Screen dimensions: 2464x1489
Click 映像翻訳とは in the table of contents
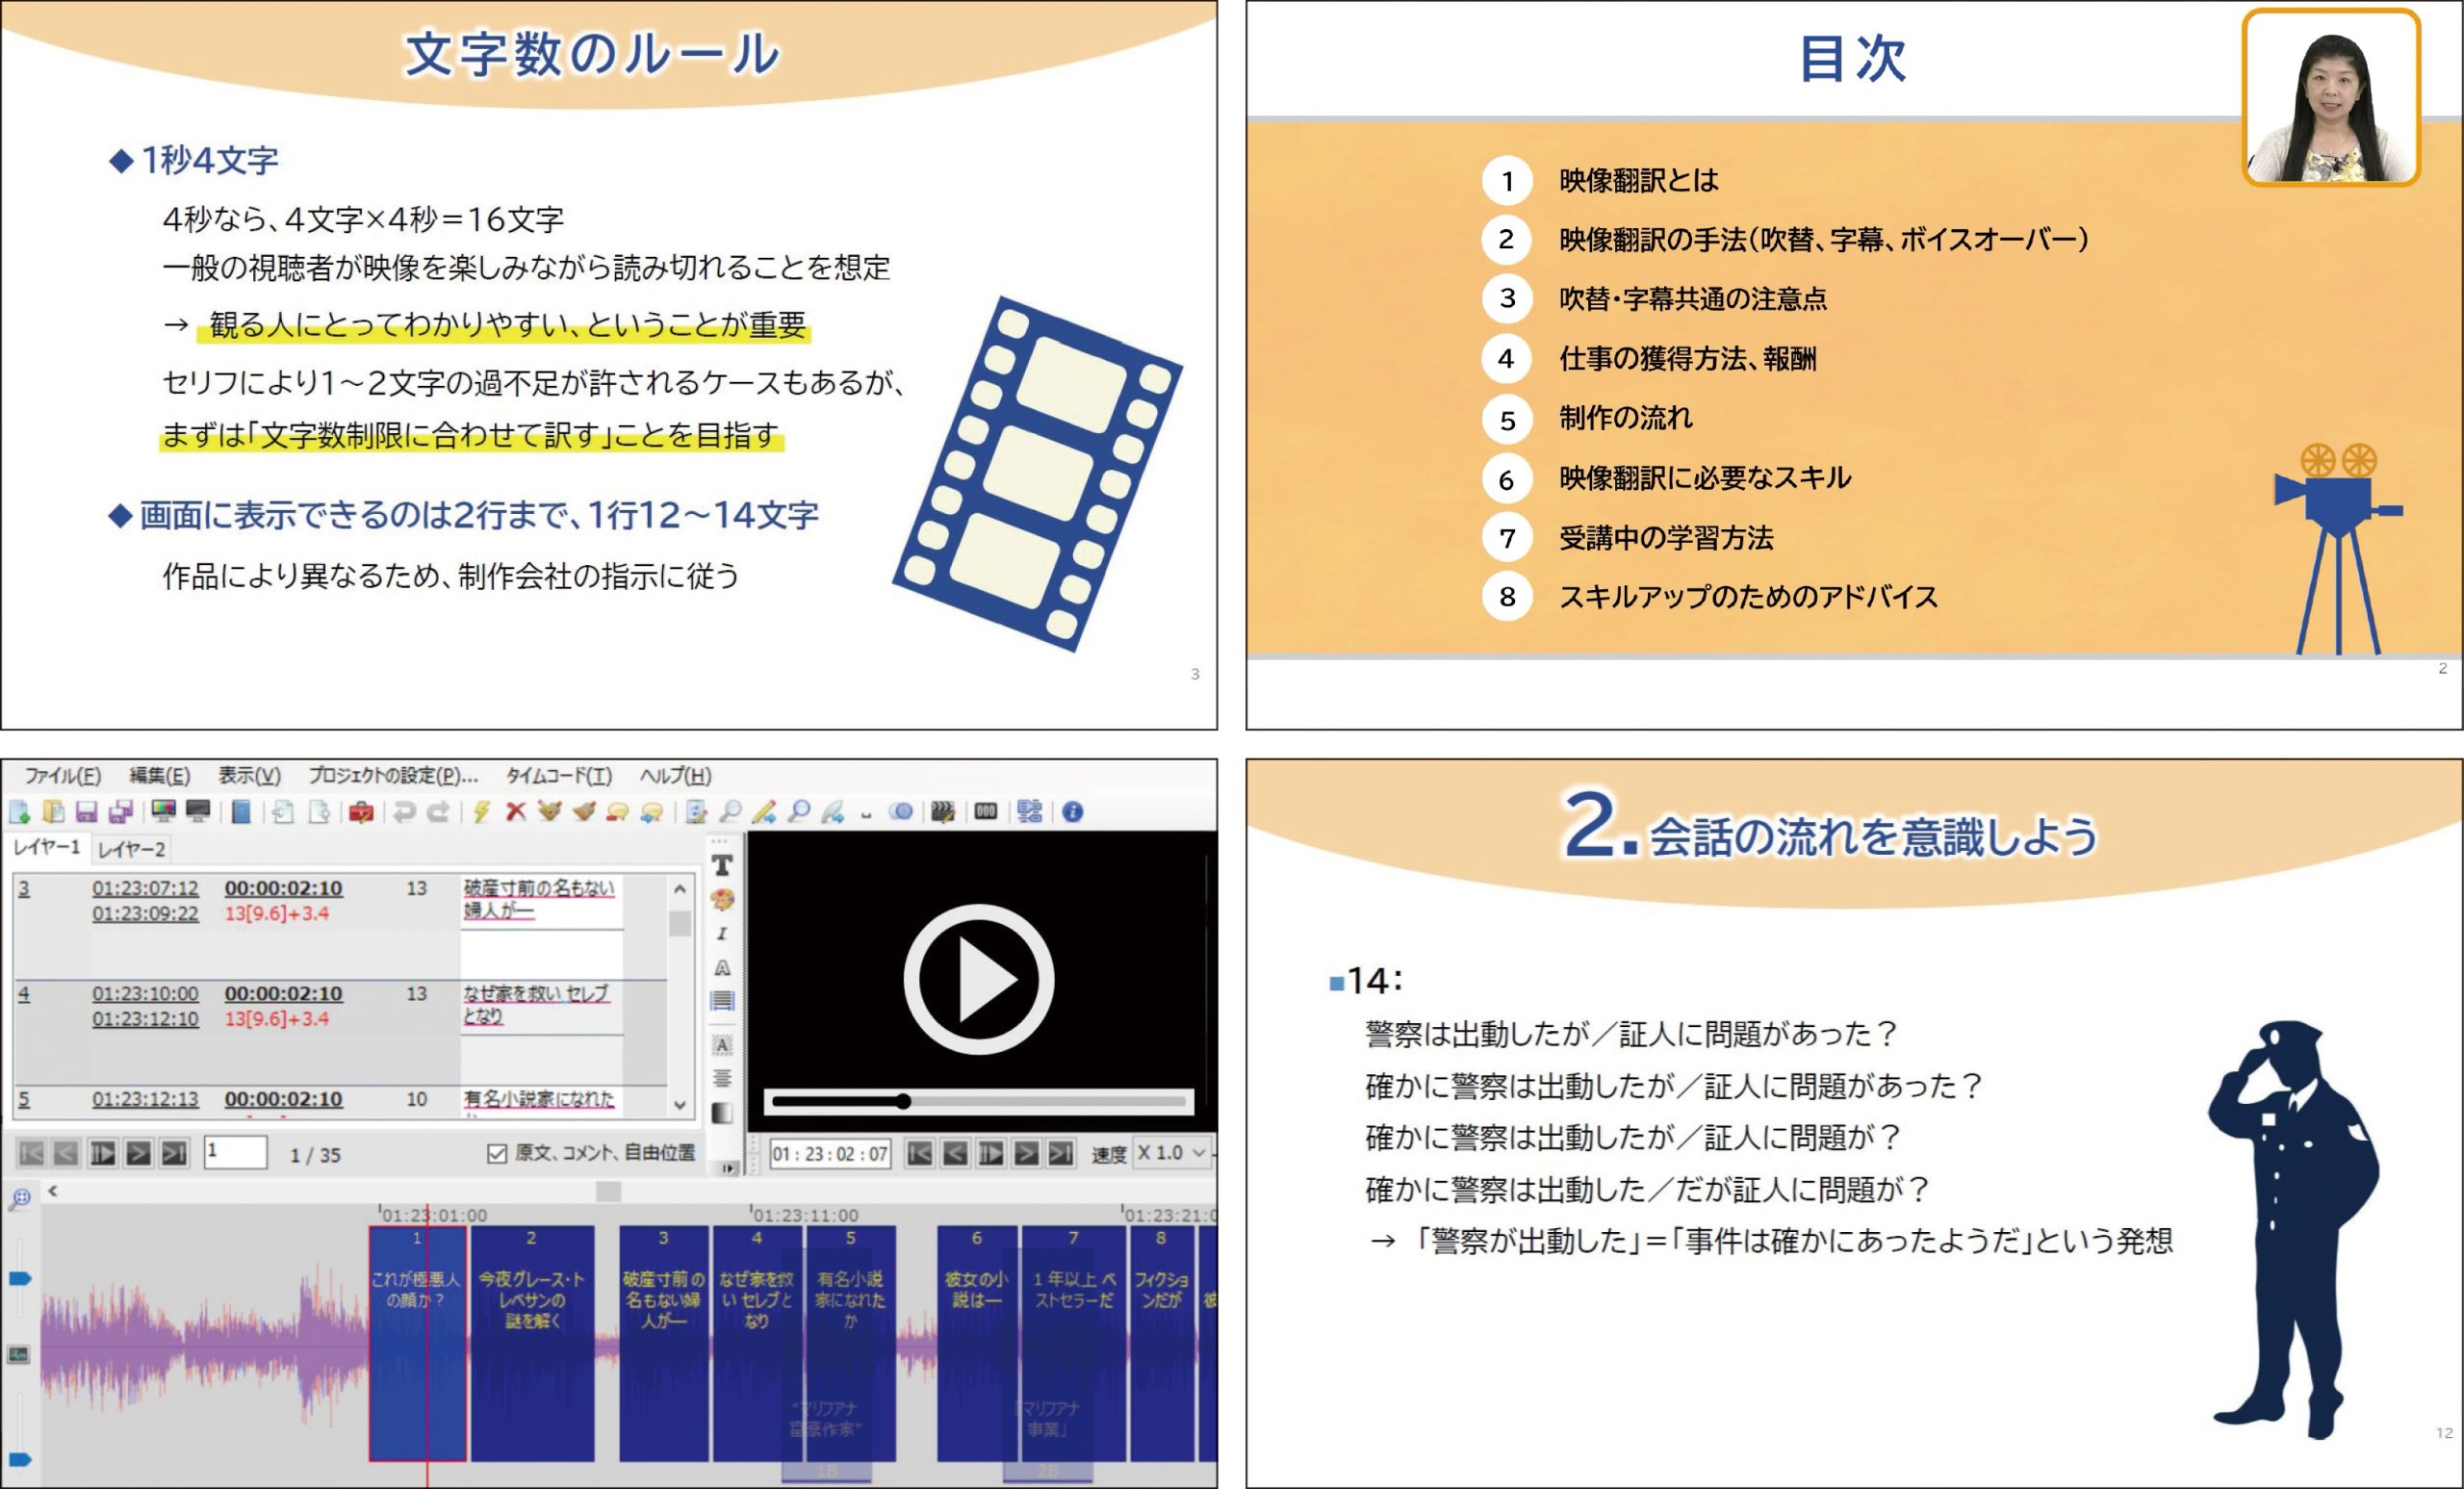[1638, 180]
